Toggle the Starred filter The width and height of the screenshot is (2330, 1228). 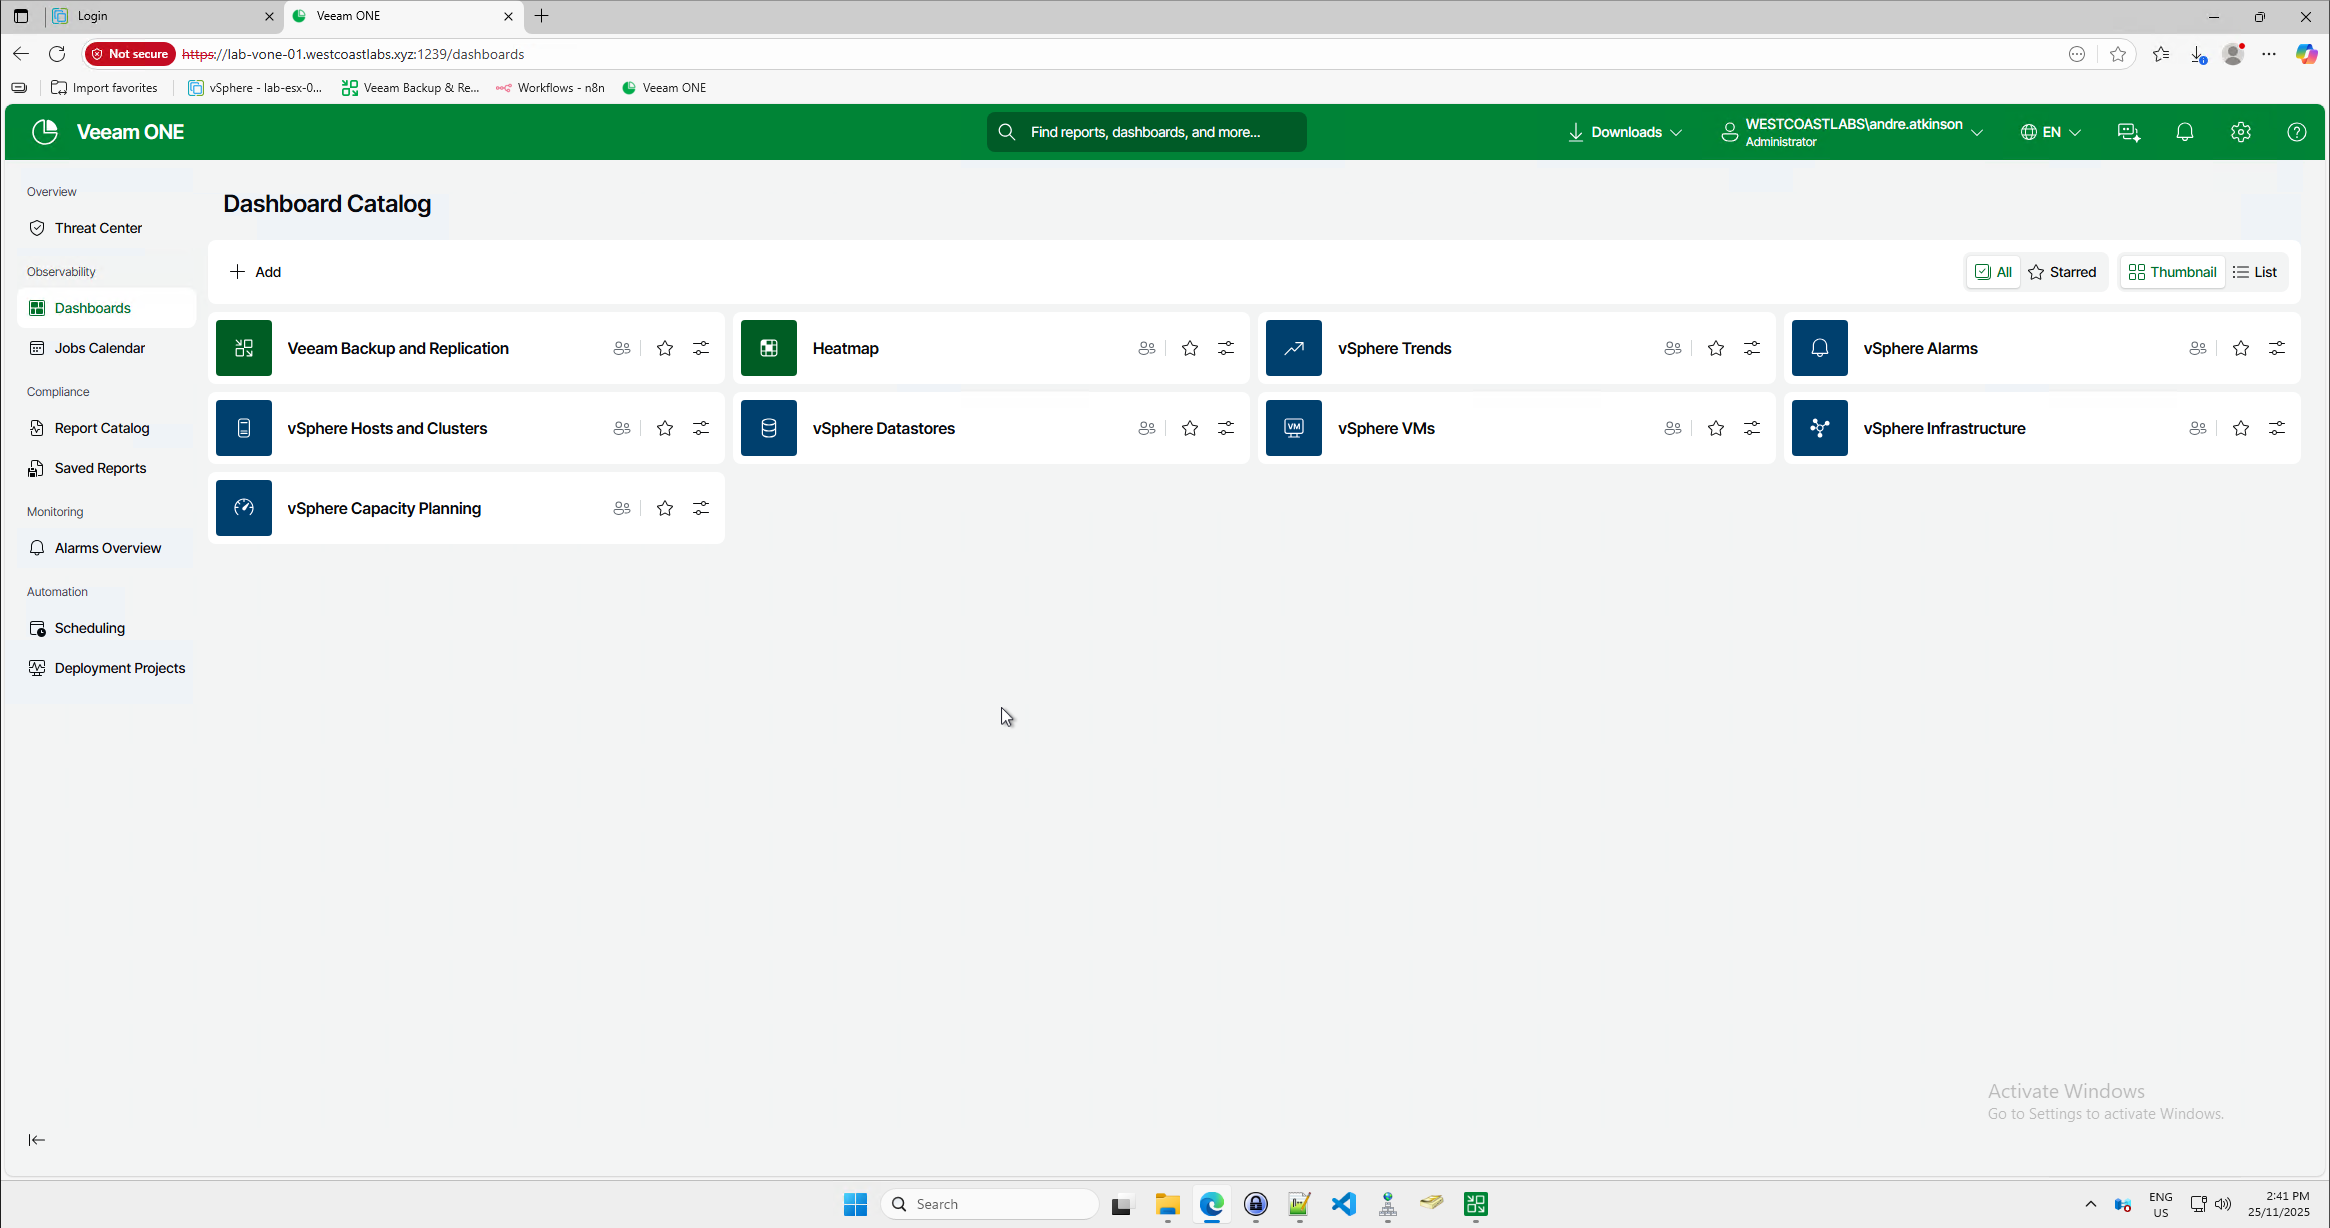tap(2062, 272)
